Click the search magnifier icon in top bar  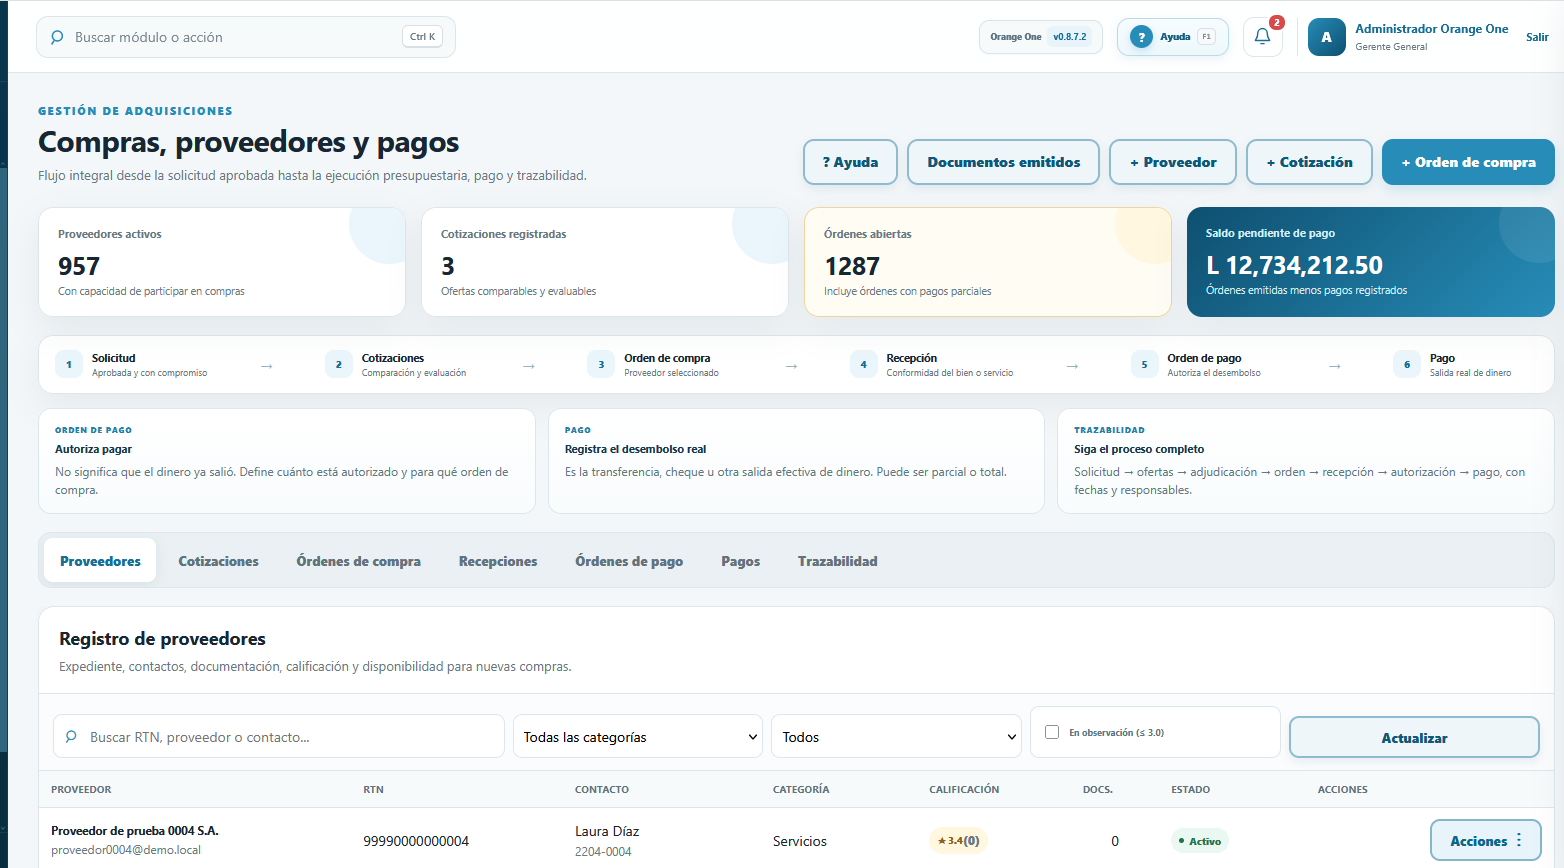pos(57,37)
